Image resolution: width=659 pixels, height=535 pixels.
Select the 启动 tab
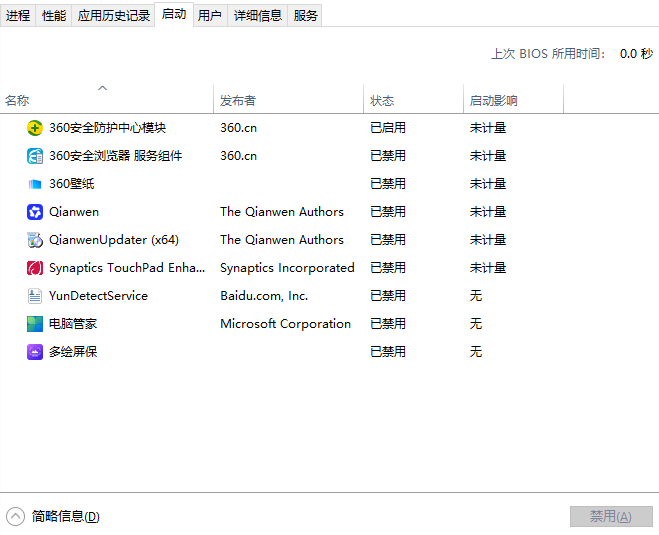(174, 14)
